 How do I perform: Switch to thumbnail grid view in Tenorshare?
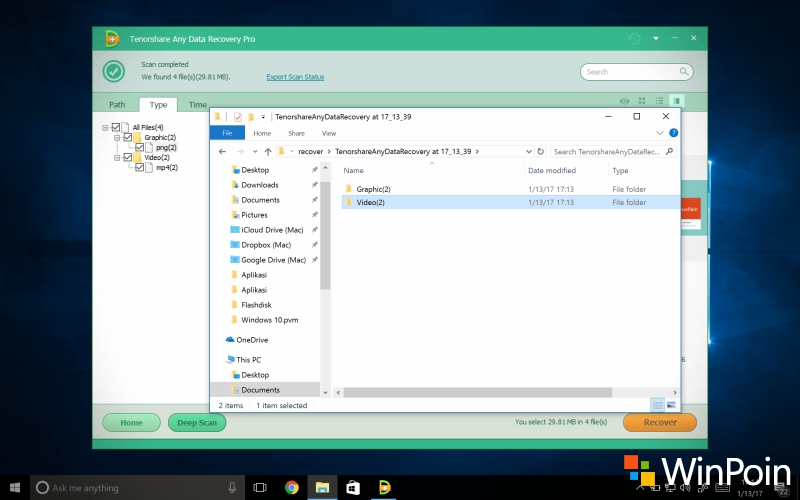(642, 101)
